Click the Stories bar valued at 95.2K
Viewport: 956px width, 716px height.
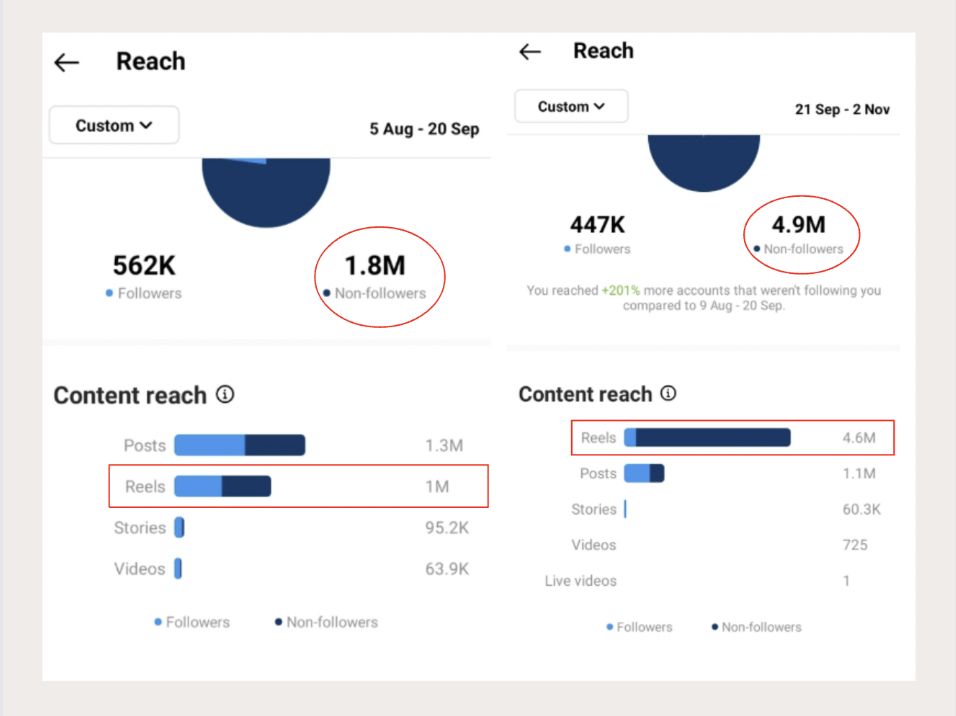(x=179, y=528)
